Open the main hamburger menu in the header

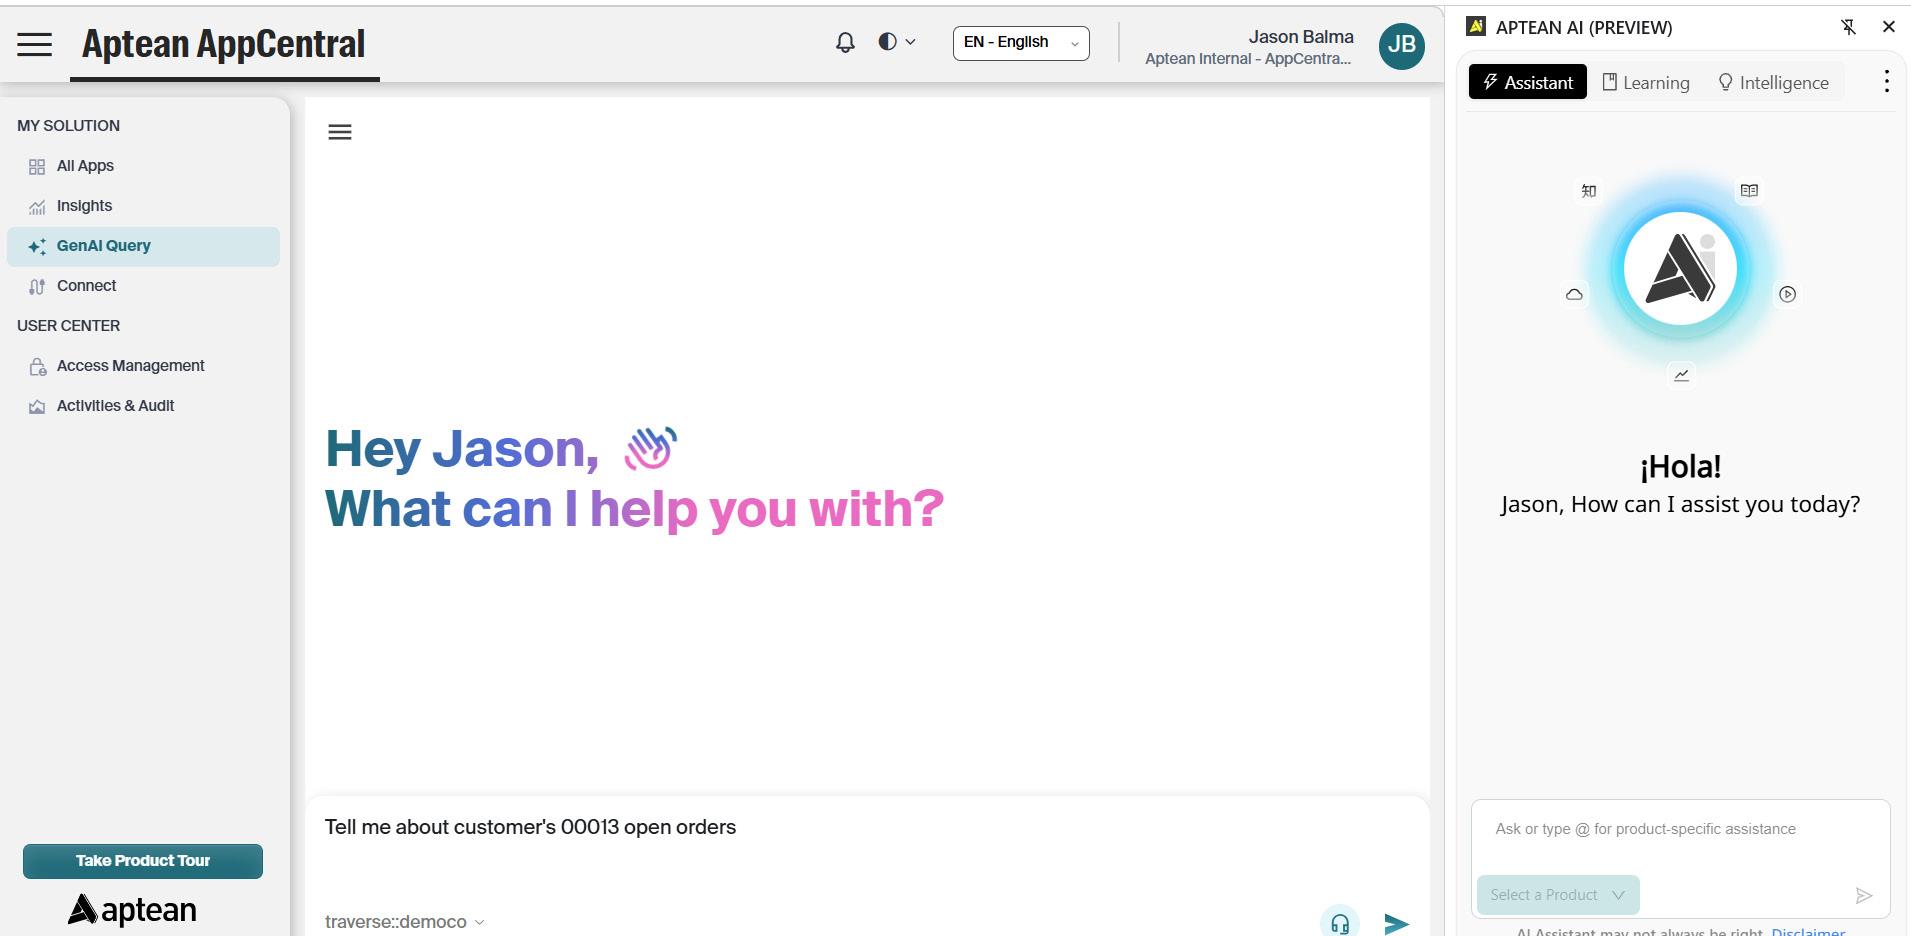pyautogui.click(x=34, y=44)
